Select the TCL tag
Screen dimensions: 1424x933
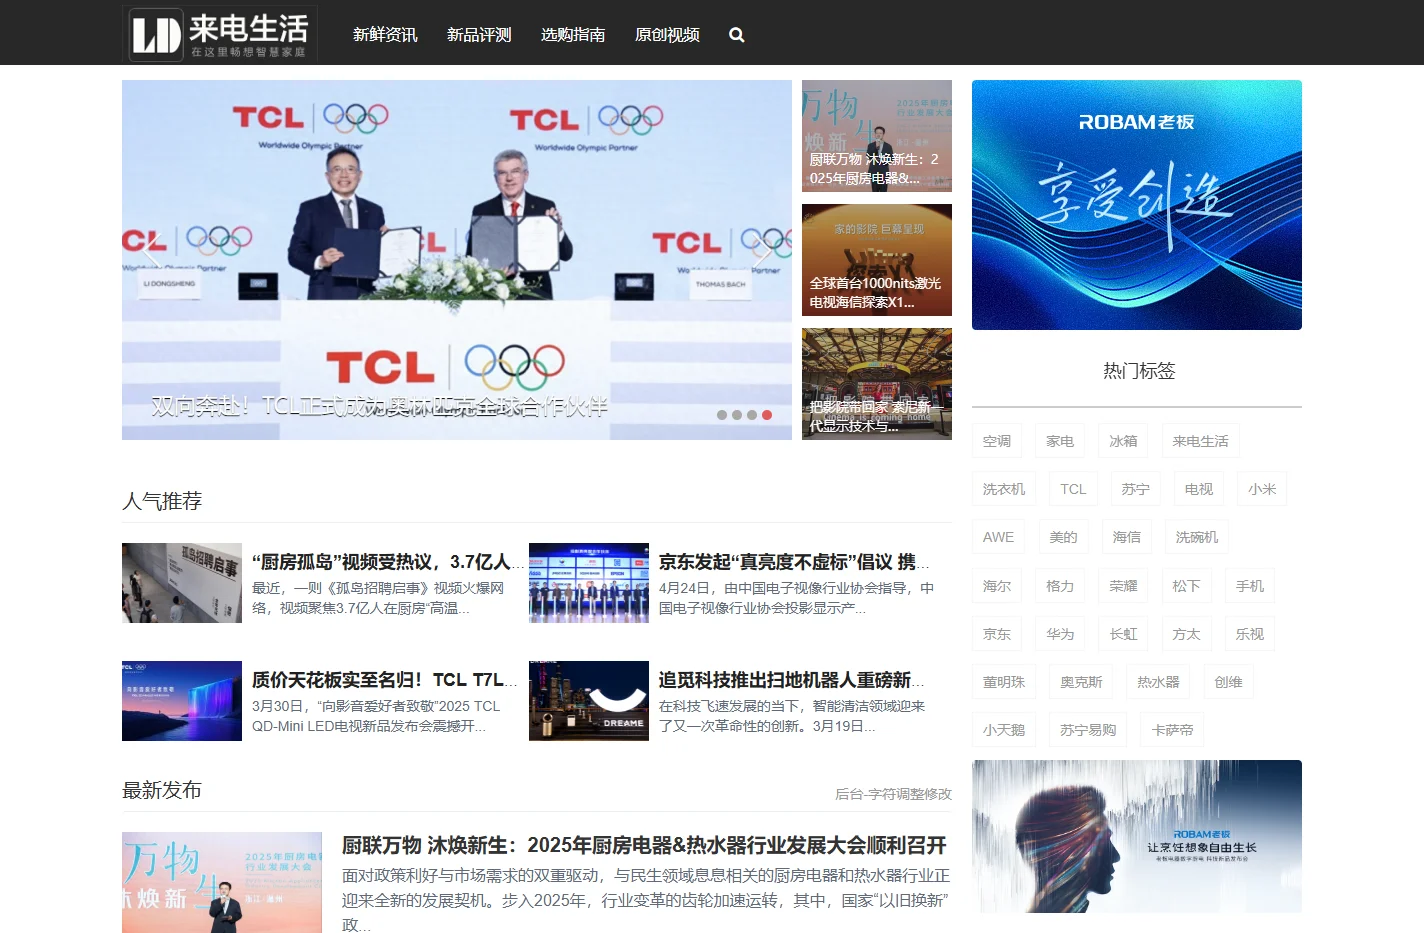(x=1073, y=489)
